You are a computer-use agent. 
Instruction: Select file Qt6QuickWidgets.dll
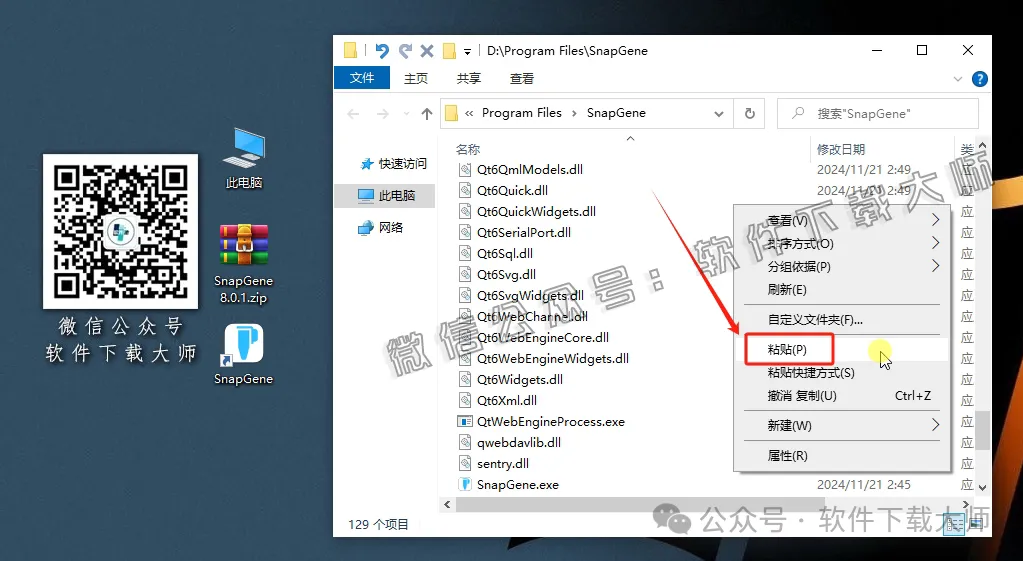(x=536, y=211)
